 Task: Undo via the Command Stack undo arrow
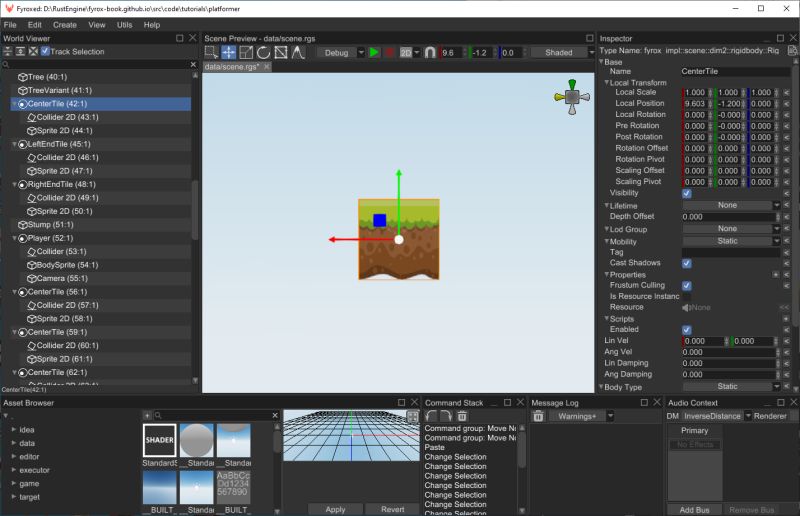click(431, 416)
